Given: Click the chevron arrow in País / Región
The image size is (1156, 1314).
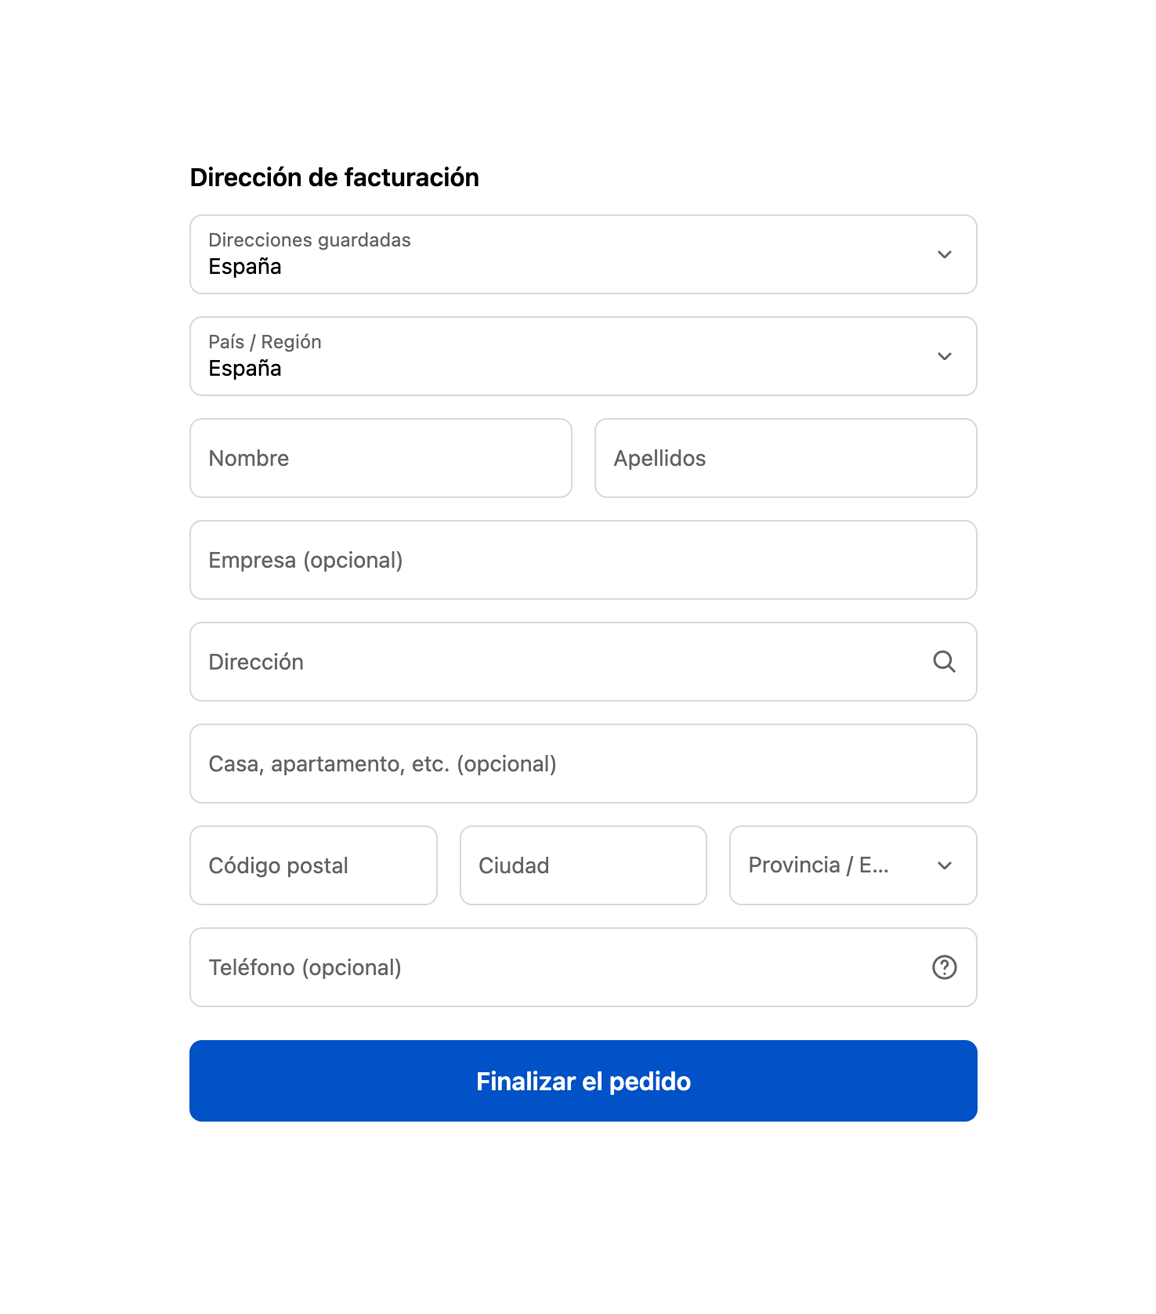Looking at the screenshot, I should tap(944, 357).
